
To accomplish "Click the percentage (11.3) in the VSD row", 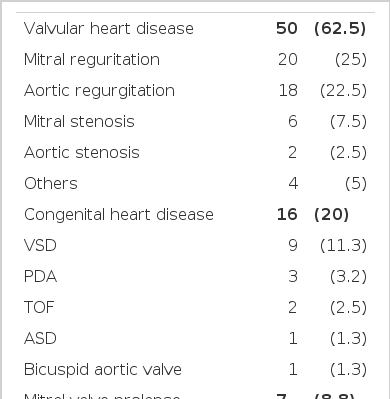I will [x=343, y=245].
